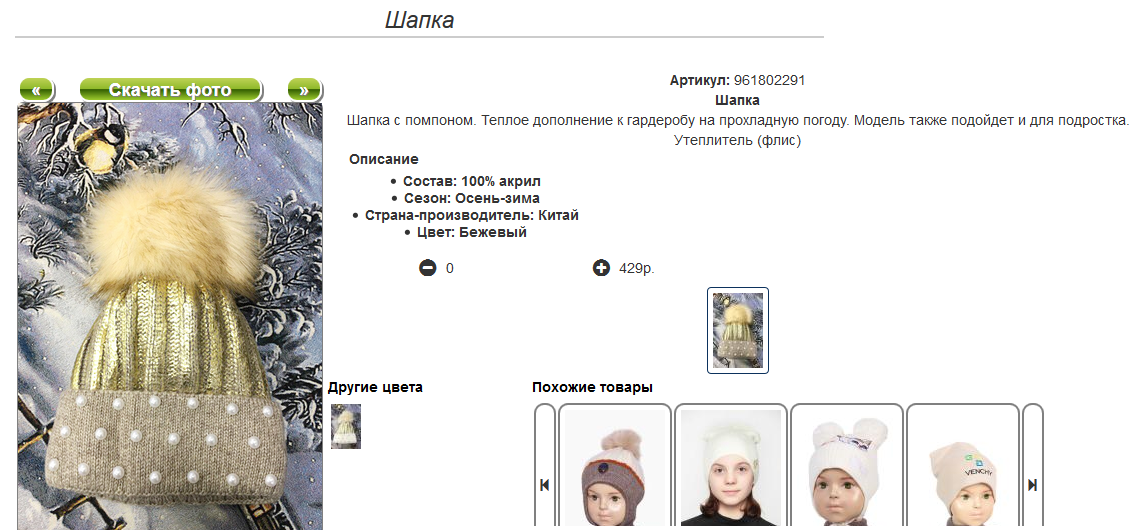Decrease quantity with the minus icon
This screenshot has width=1139, height=530.
(x=428, y=268)
